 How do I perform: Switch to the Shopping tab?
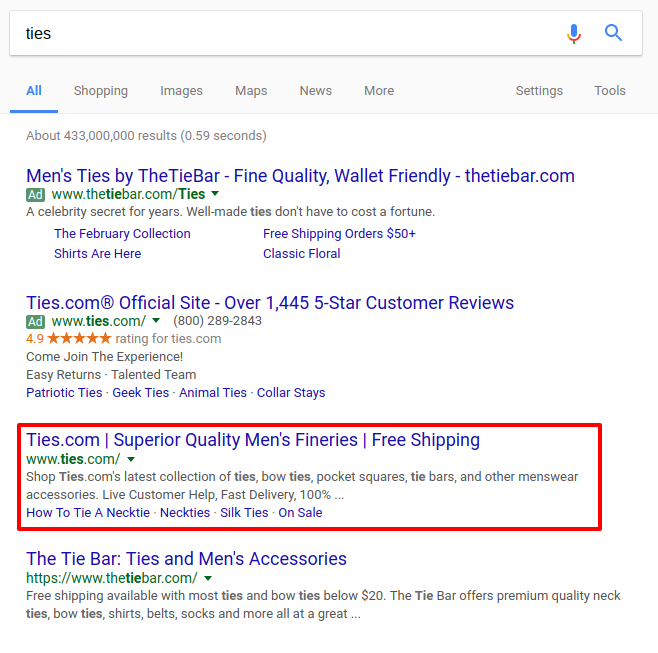(101, 91)
